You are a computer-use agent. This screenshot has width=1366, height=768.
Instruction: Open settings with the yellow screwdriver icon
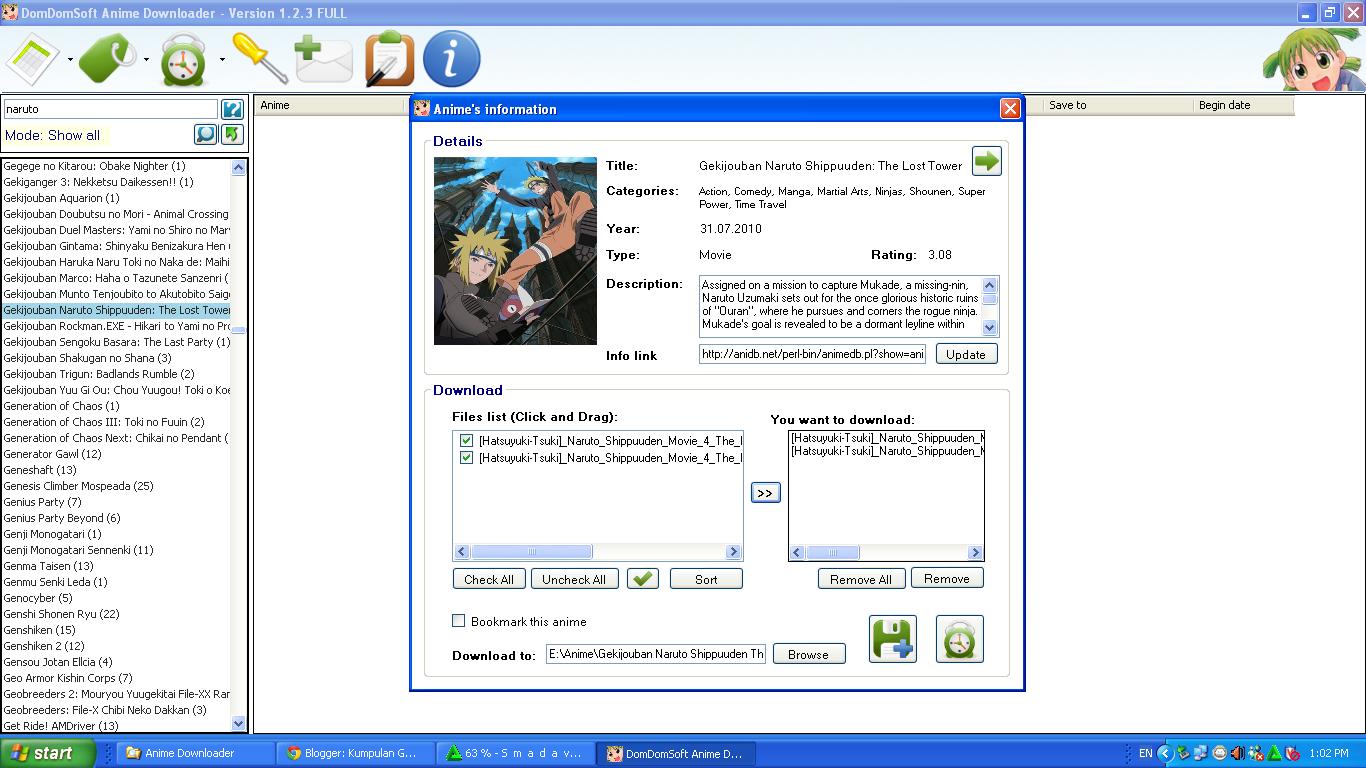click(260, 58)
